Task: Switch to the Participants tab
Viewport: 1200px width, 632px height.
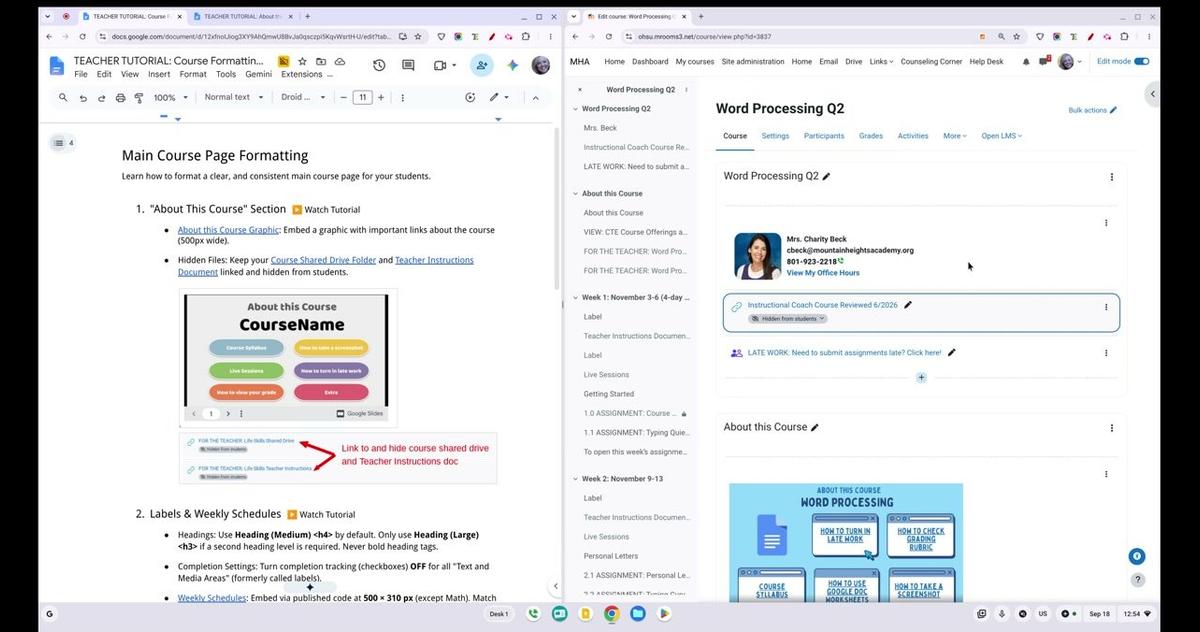Action: click(824, 136)
